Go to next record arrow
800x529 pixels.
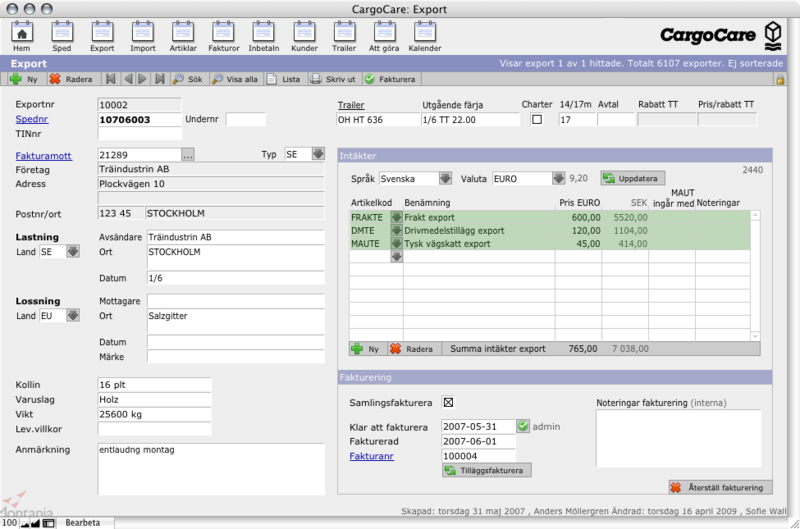[x=142, y=79]
